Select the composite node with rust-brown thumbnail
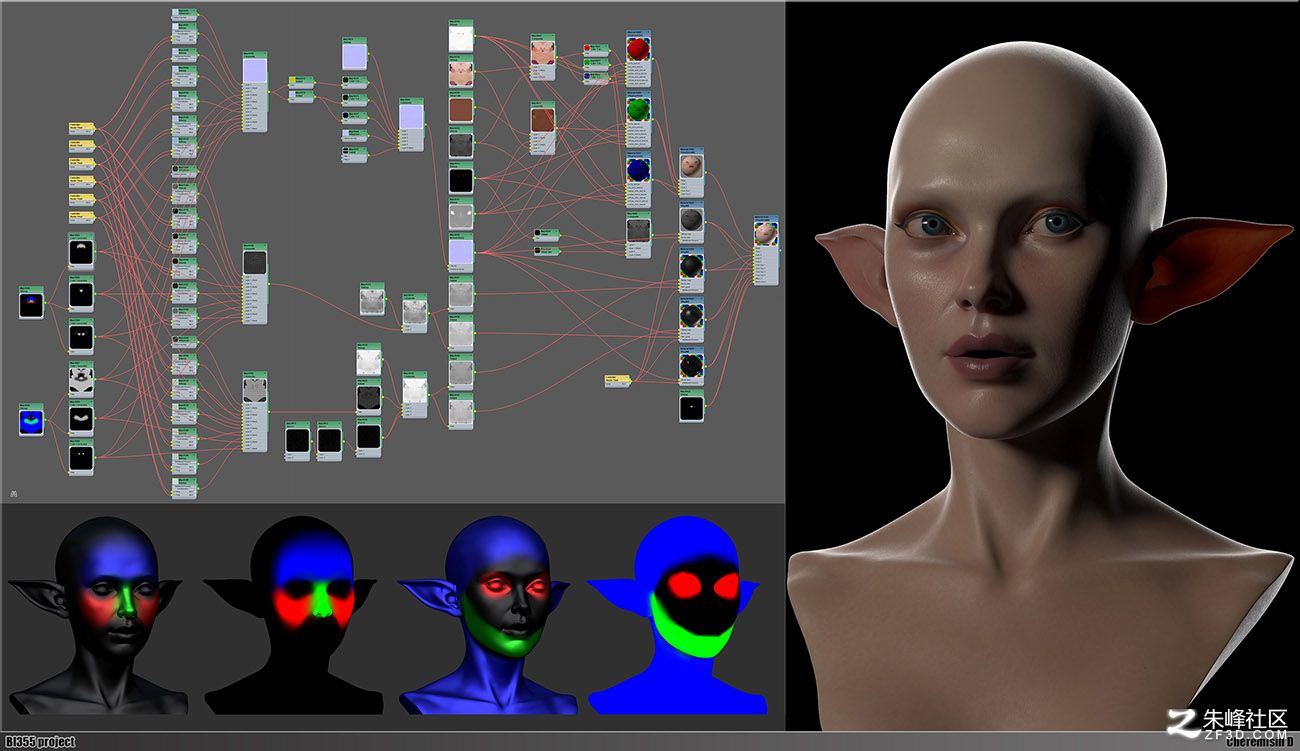Screen dimensions: 1300x751 pos(542,128)
